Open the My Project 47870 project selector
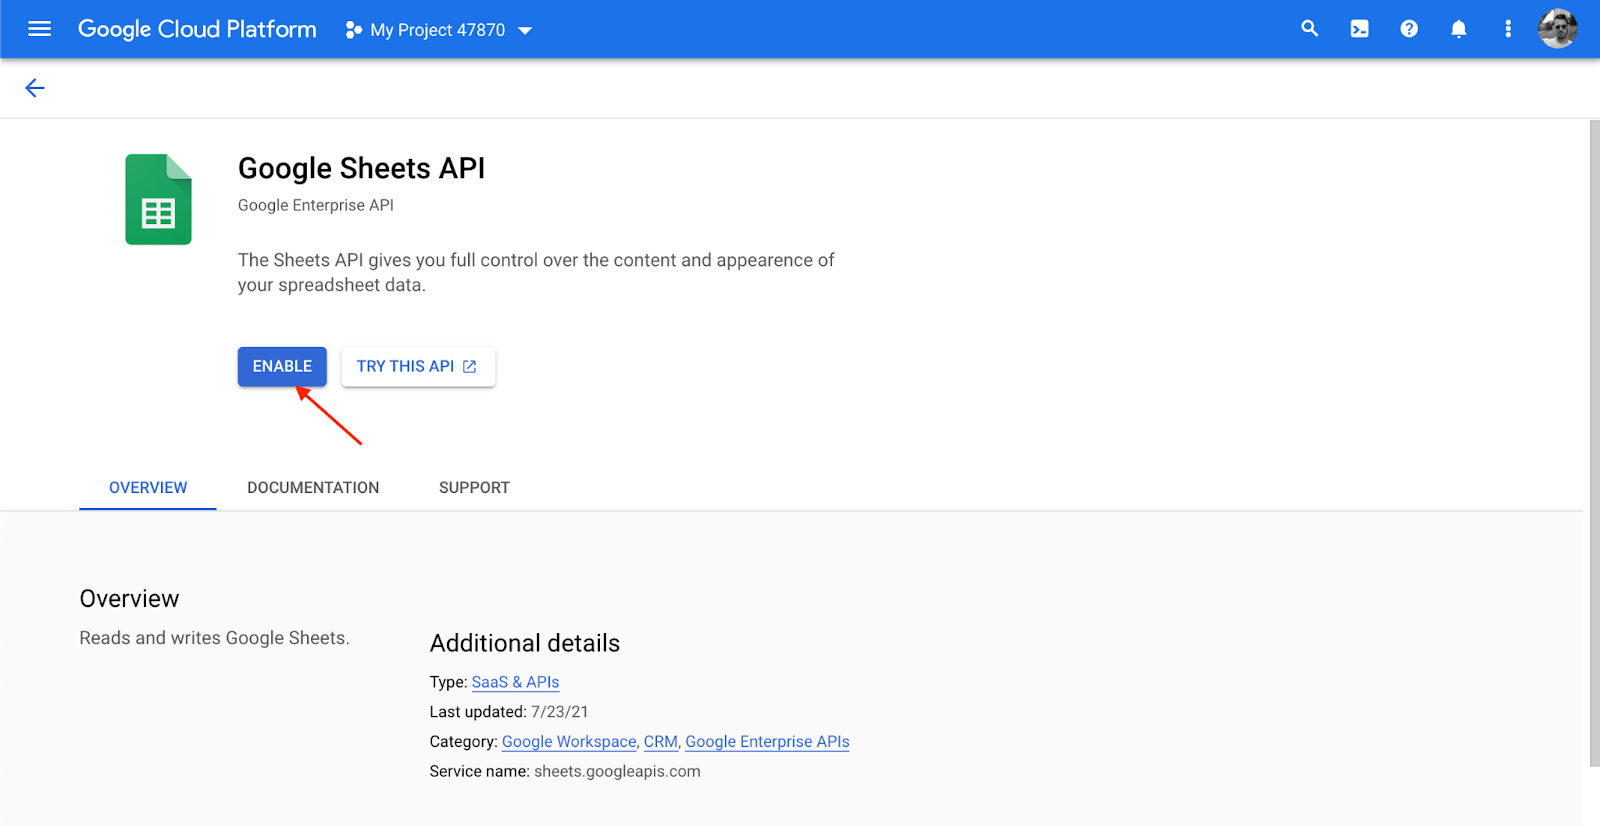The image size is (1600, 826). [x=438, y=30]
